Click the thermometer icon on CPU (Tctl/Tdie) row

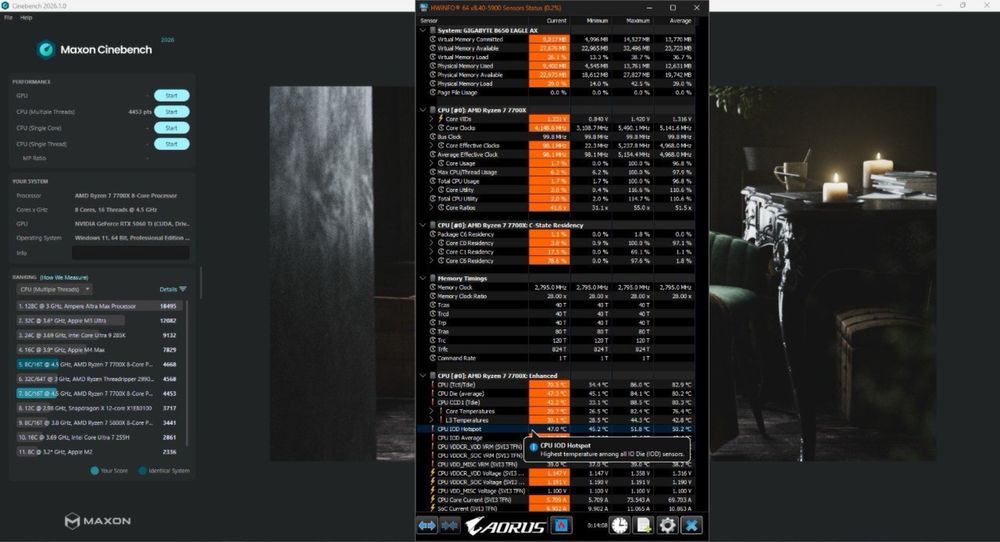[433, 385]
